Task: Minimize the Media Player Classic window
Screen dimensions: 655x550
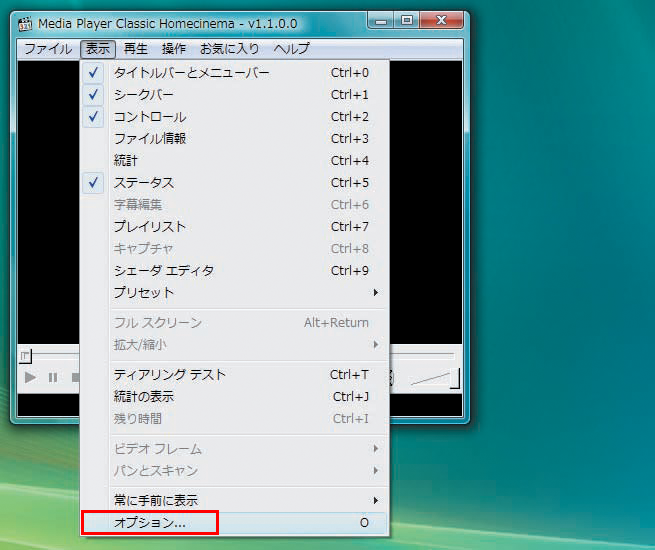Action: click(x=381, y=20)
